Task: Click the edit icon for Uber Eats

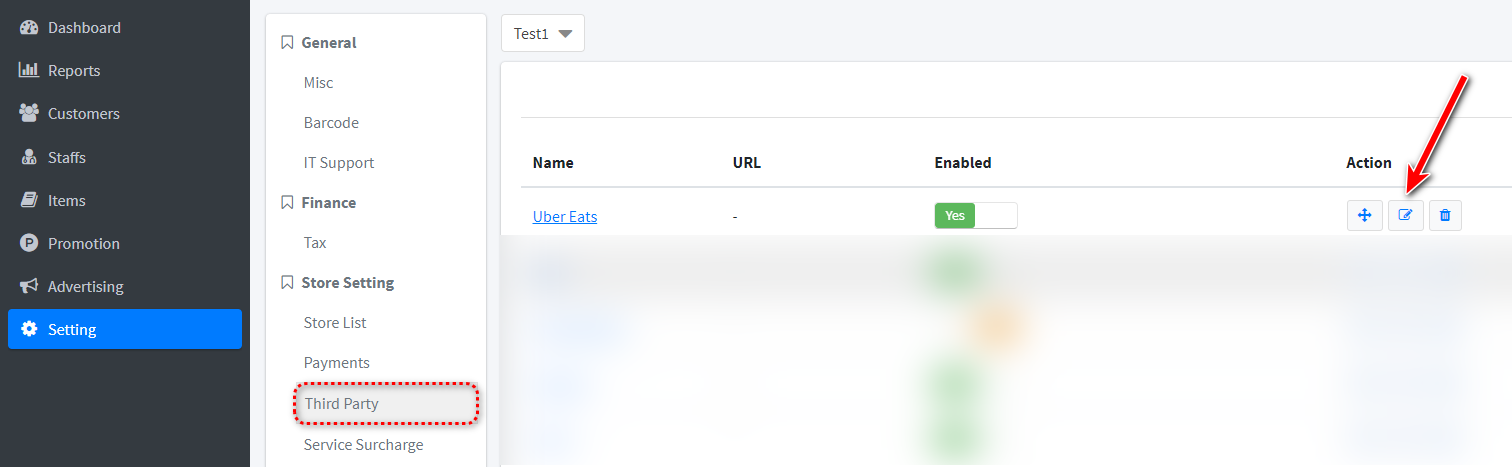Action: pyautogui.click(x=1405, y=215)
